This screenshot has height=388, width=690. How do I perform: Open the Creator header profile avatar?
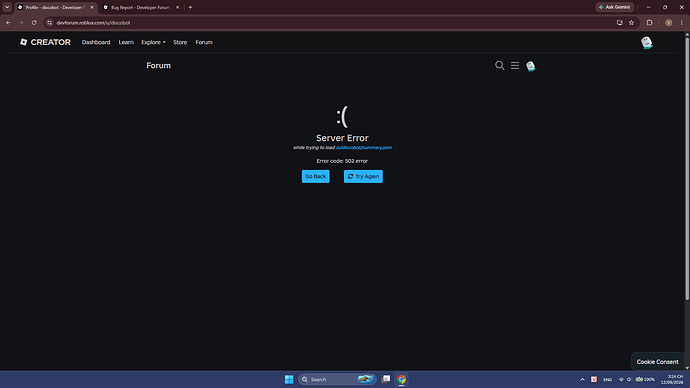(x=646, y=43)
